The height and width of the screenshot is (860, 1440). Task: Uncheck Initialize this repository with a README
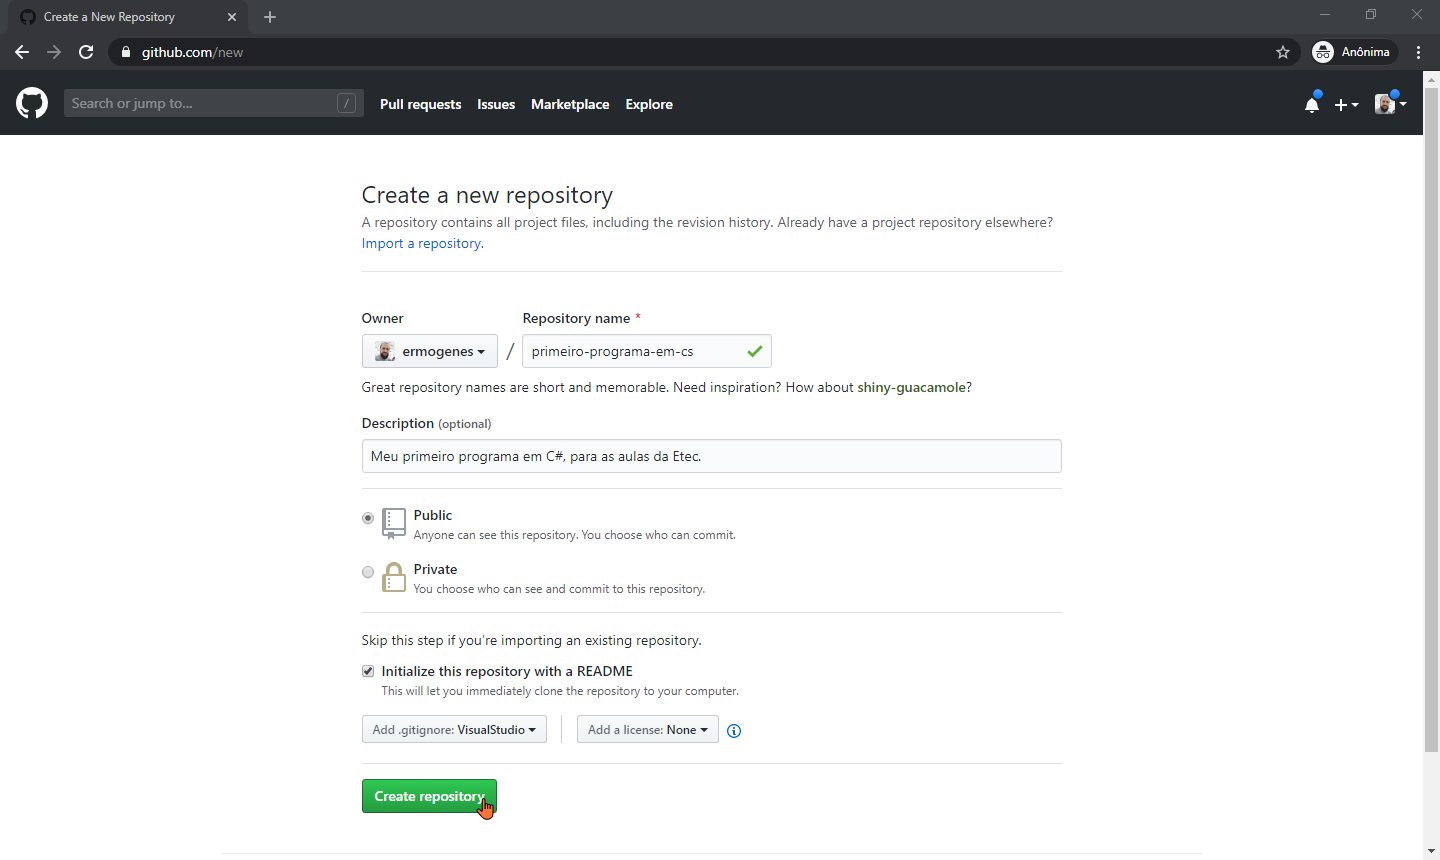click(x=368, y=671)
